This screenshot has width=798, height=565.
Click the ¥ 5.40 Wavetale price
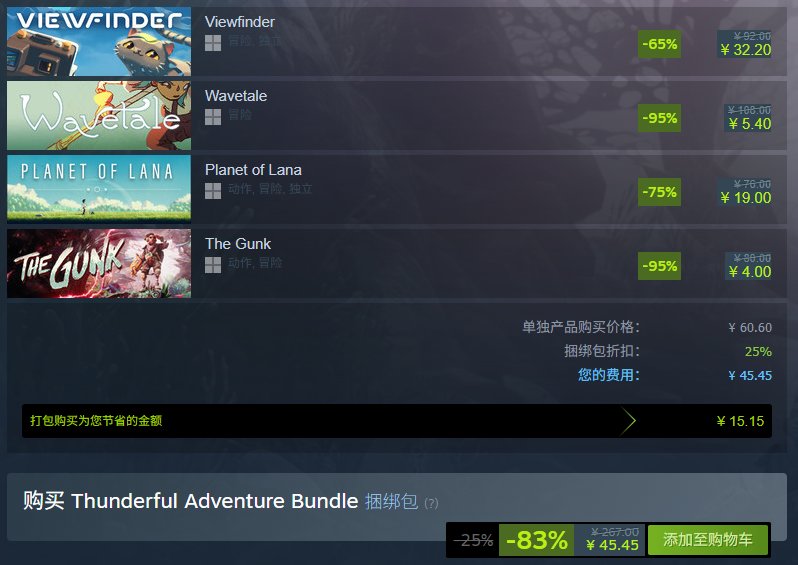[749, 124]
